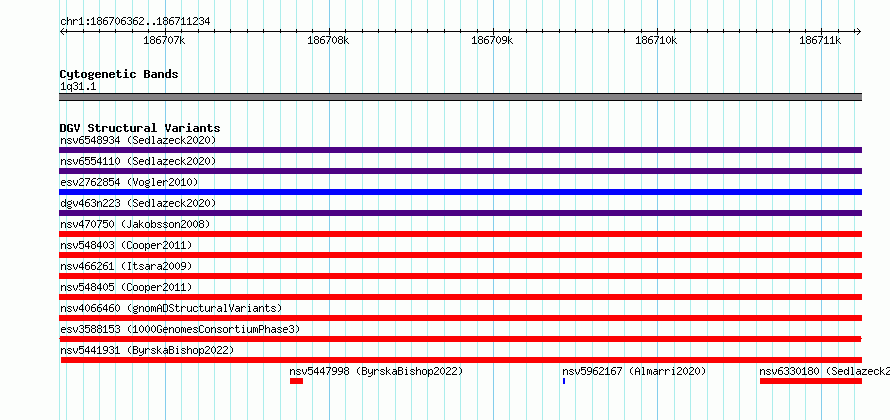Click the chr1:186706362..186711234 coordinate label
The image size is (890, 420).
point(135,22)
